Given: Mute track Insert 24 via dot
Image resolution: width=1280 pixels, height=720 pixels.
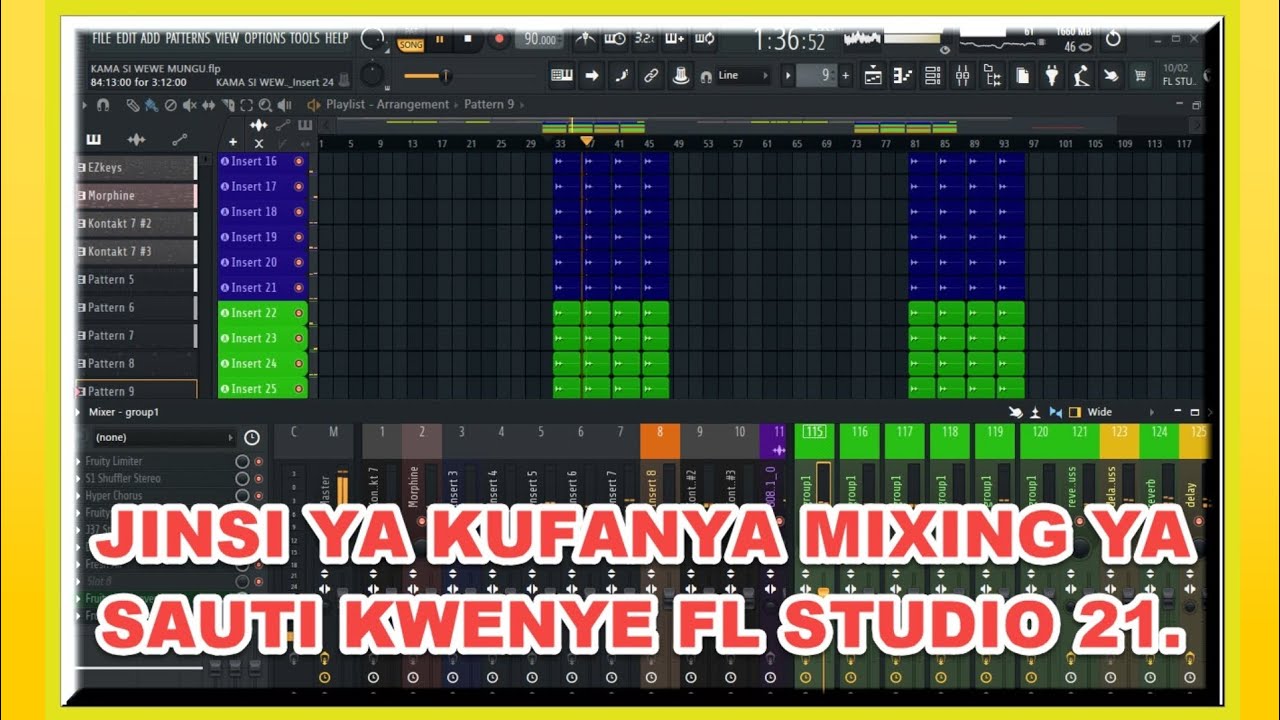Looking at the screenshot, I should [x=298, y=364].
